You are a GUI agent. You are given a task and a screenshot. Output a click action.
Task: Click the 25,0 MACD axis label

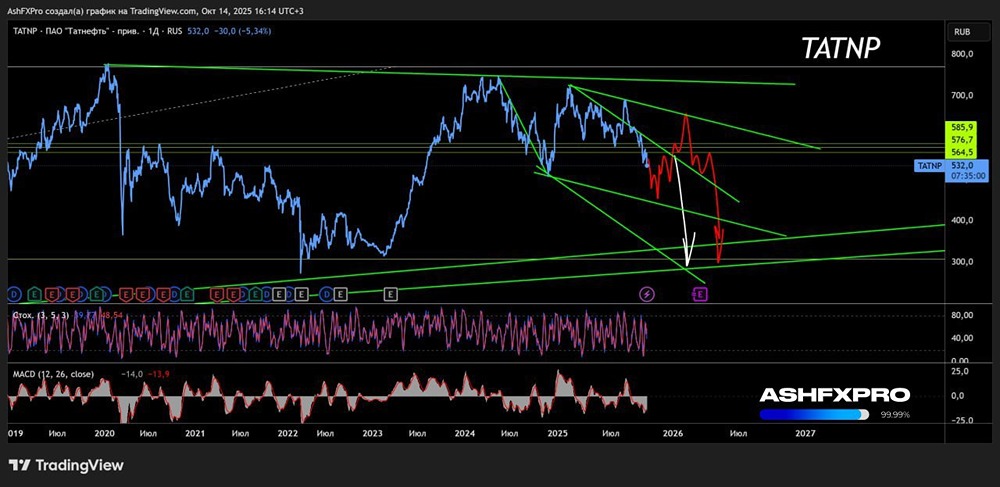[962, 370]
